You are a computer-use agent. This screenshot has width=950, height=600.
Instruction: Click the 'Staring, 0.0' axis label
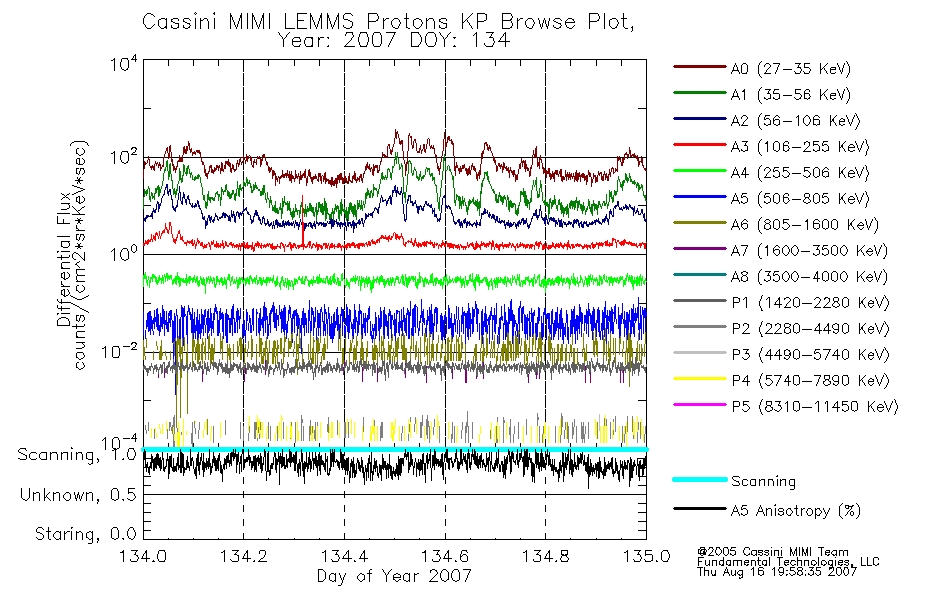tap(85, 534)
